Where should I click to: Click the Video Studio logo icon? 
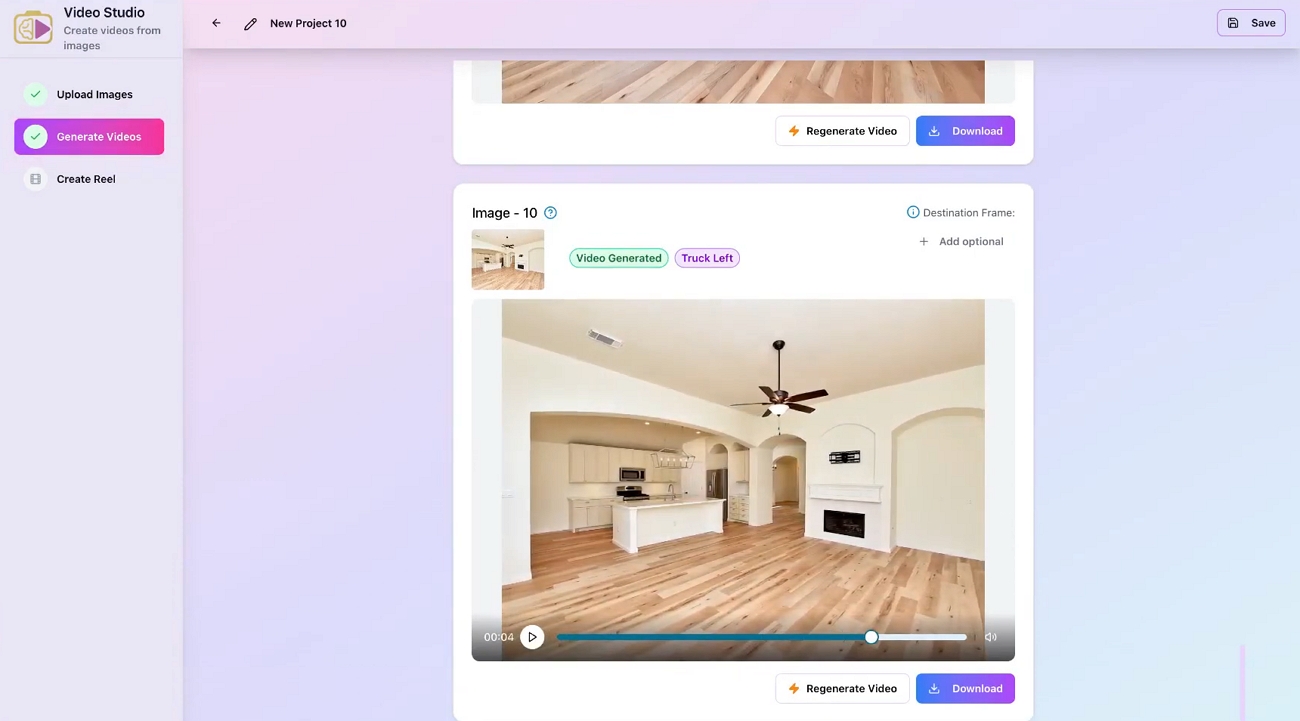(33, 27)
